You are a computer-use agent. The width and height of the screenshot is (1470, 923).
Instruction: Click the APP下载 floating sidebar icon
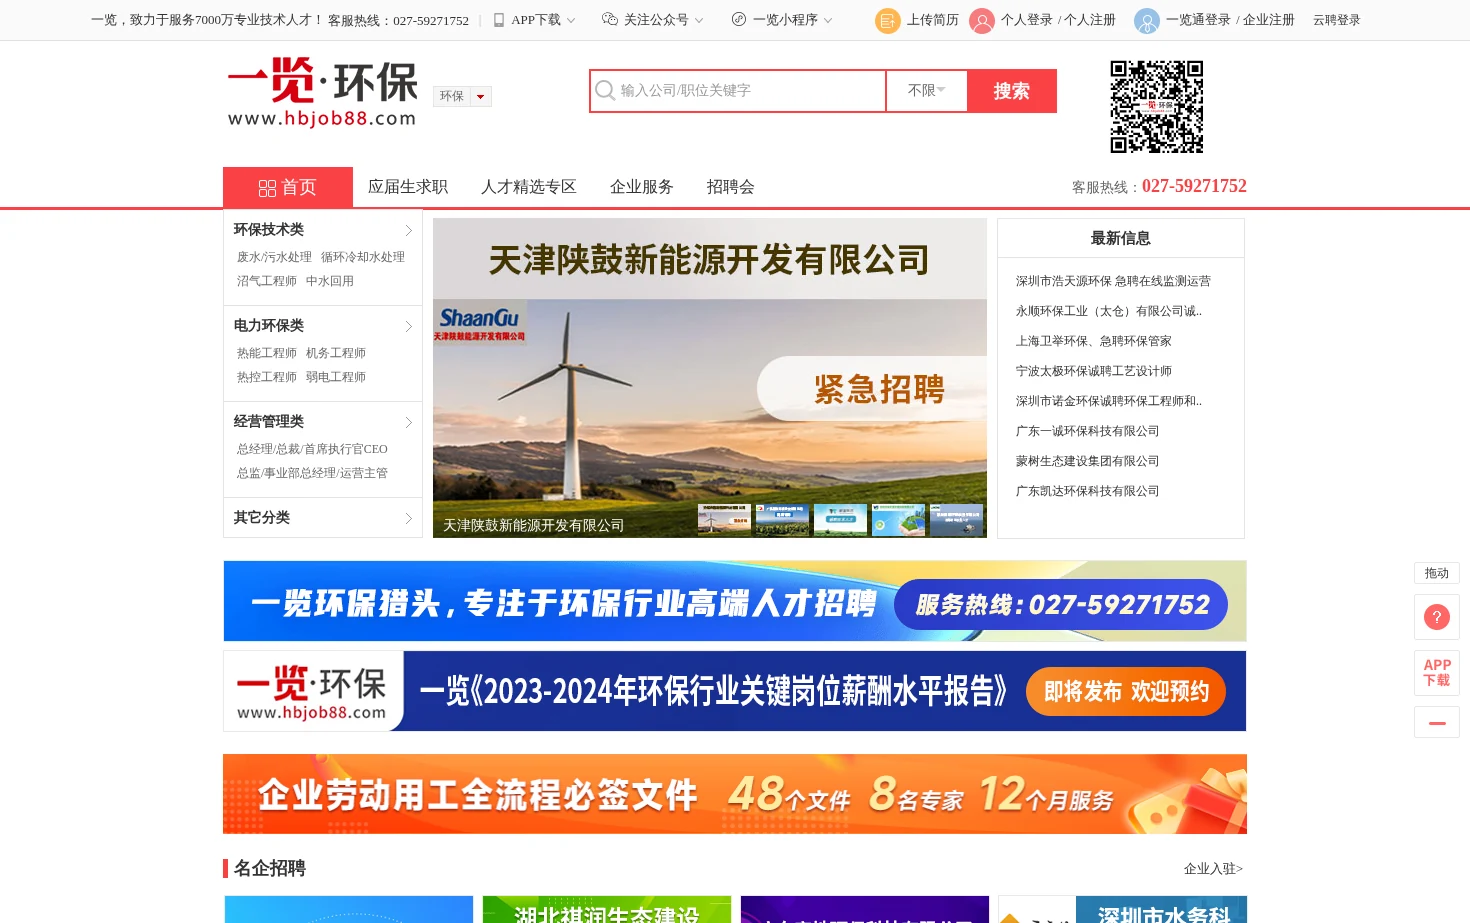click(1437, 673)
